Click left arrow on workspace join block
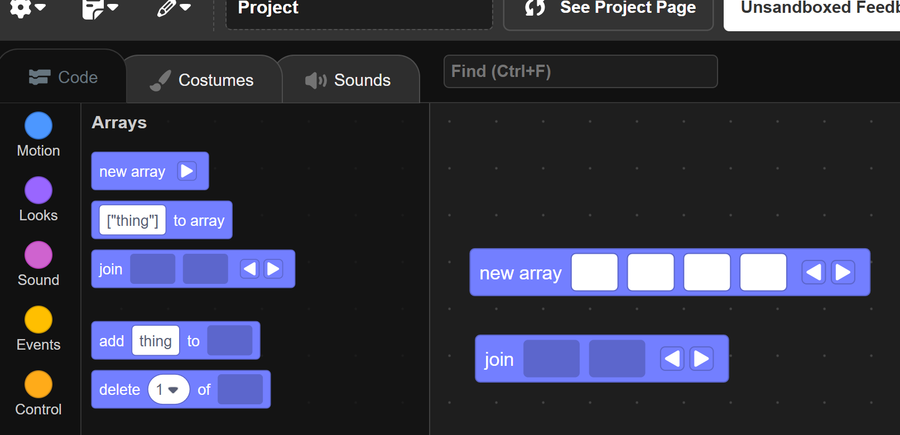 [674, 358]
